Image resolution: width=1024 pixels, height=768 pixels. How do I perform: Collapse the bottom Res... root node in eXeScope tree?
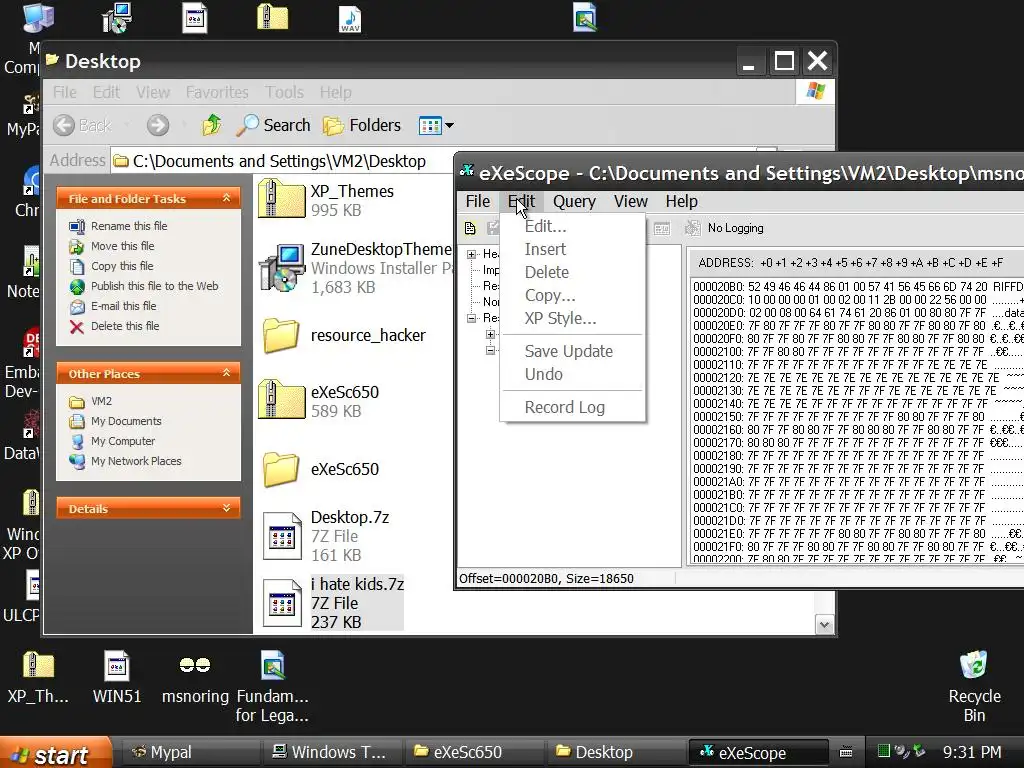[472, 318]
